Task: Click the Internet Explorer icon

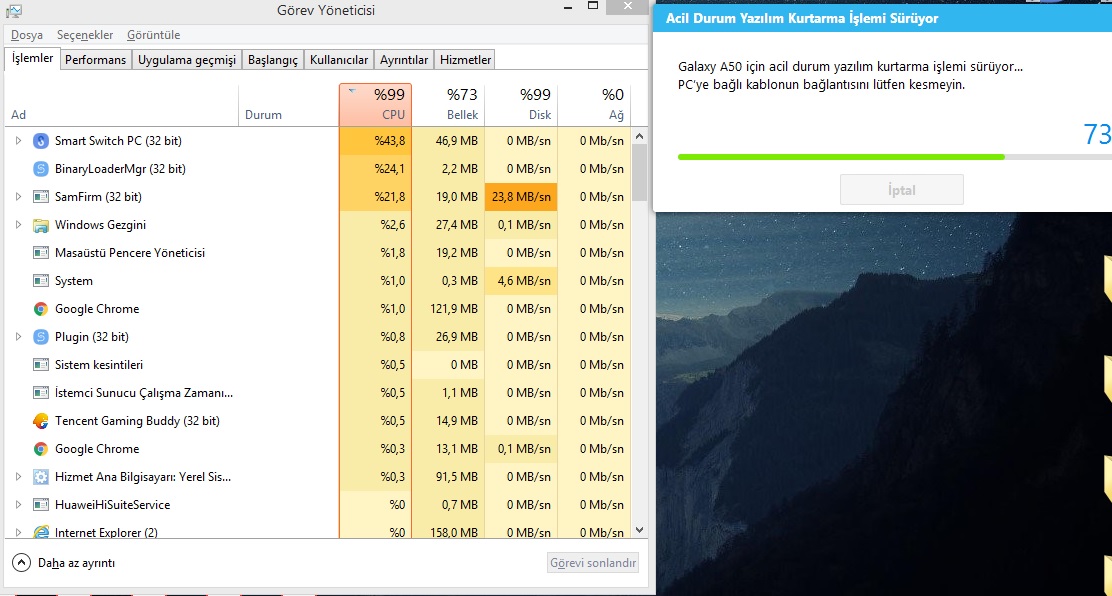Action: tap(41, 531)
